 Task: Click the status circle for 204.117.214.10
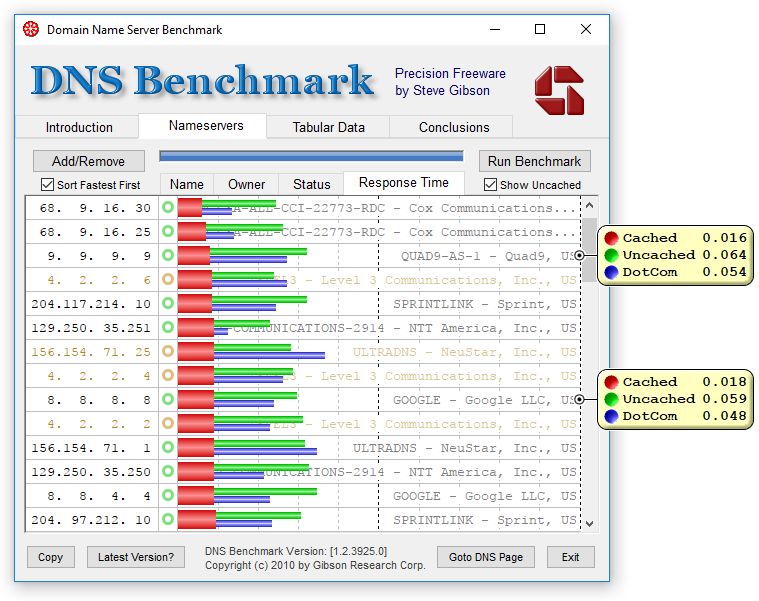pyautogui.click(x=168, y=303)
